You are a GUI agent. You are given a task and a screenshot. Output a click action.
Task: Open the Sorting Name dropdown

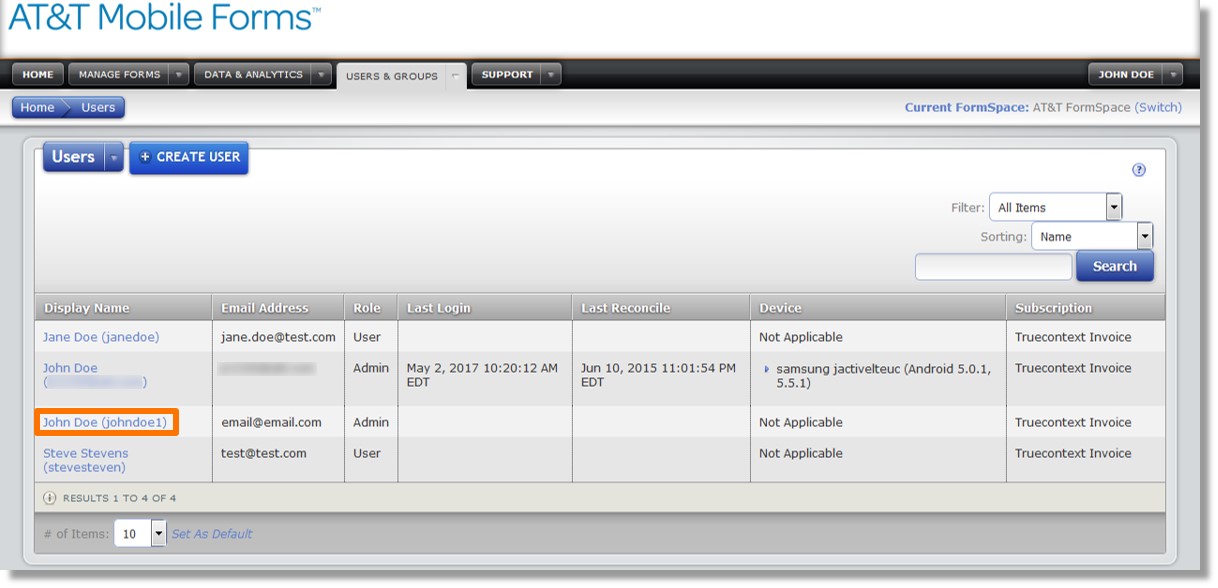point(1091,236)
